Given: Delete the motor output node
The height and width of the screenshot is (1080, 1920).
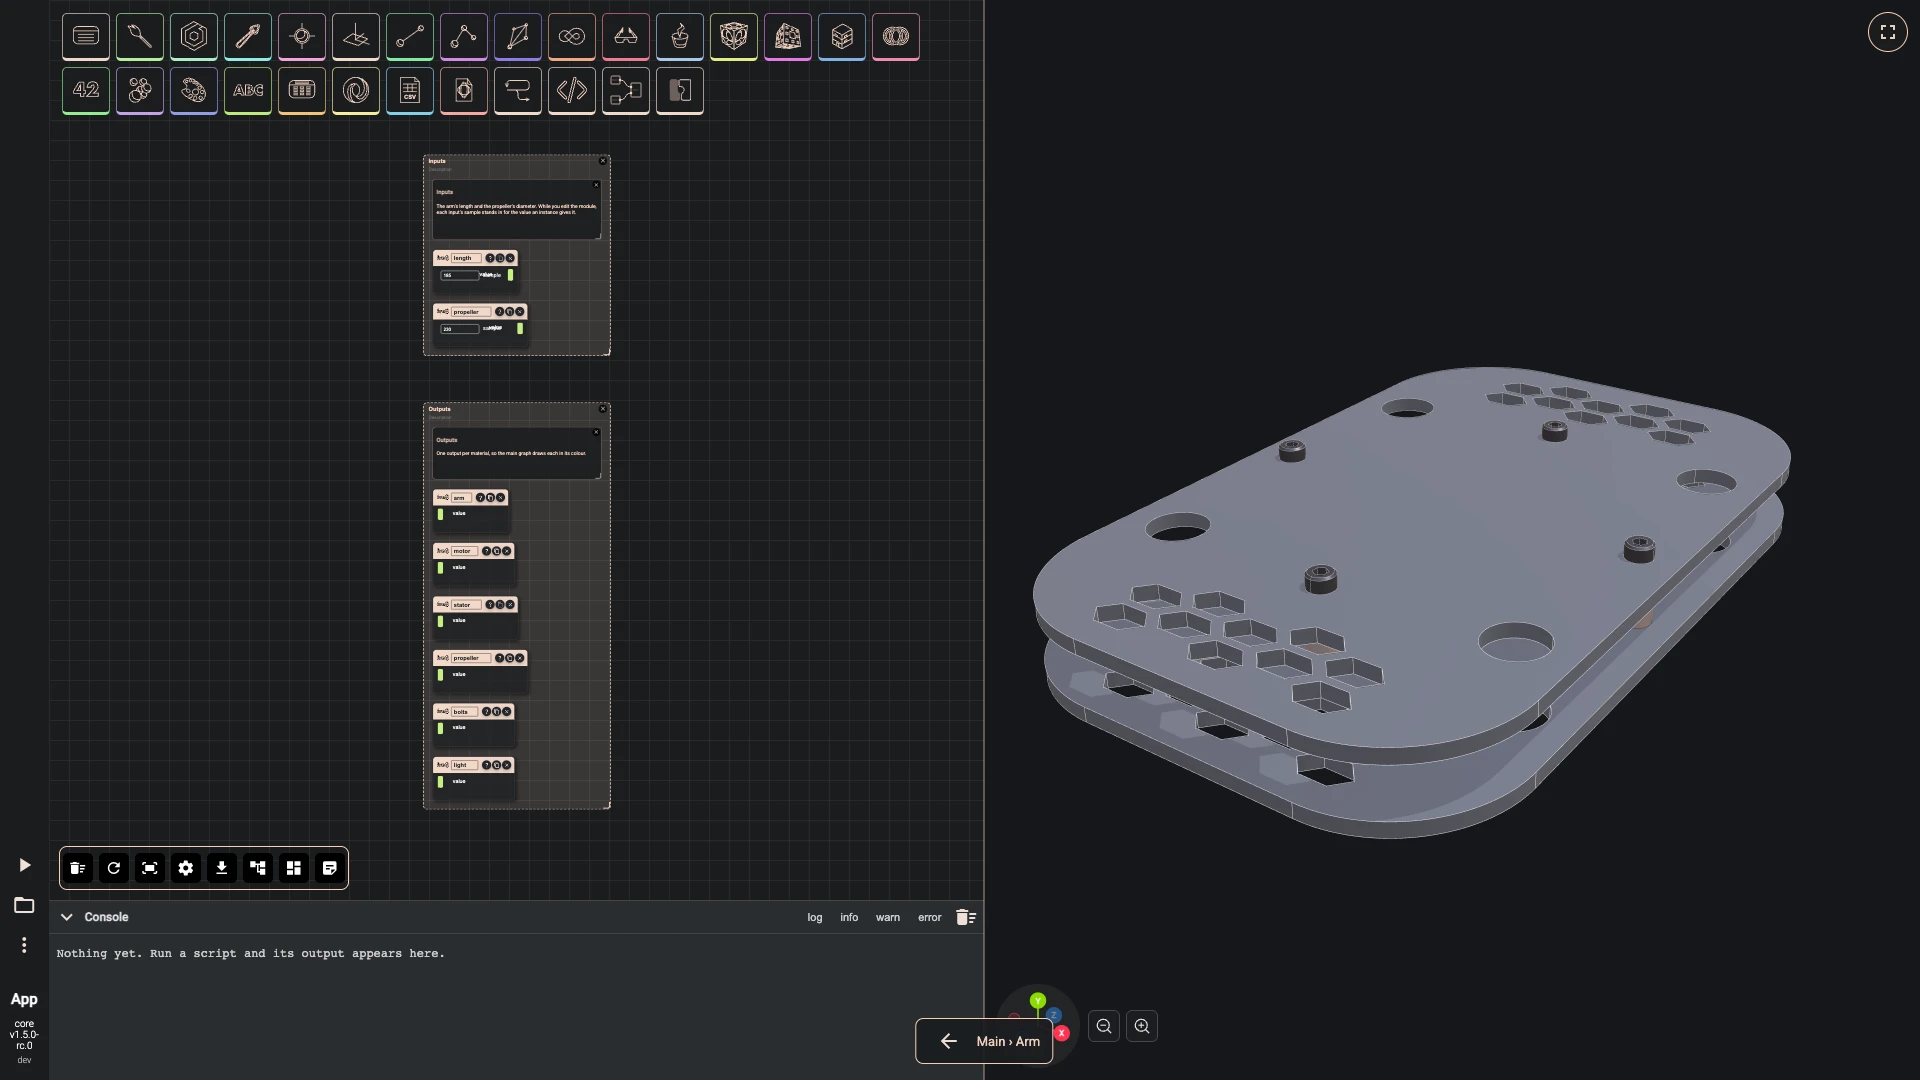Looking at the screenshot, I should (507, 551).
